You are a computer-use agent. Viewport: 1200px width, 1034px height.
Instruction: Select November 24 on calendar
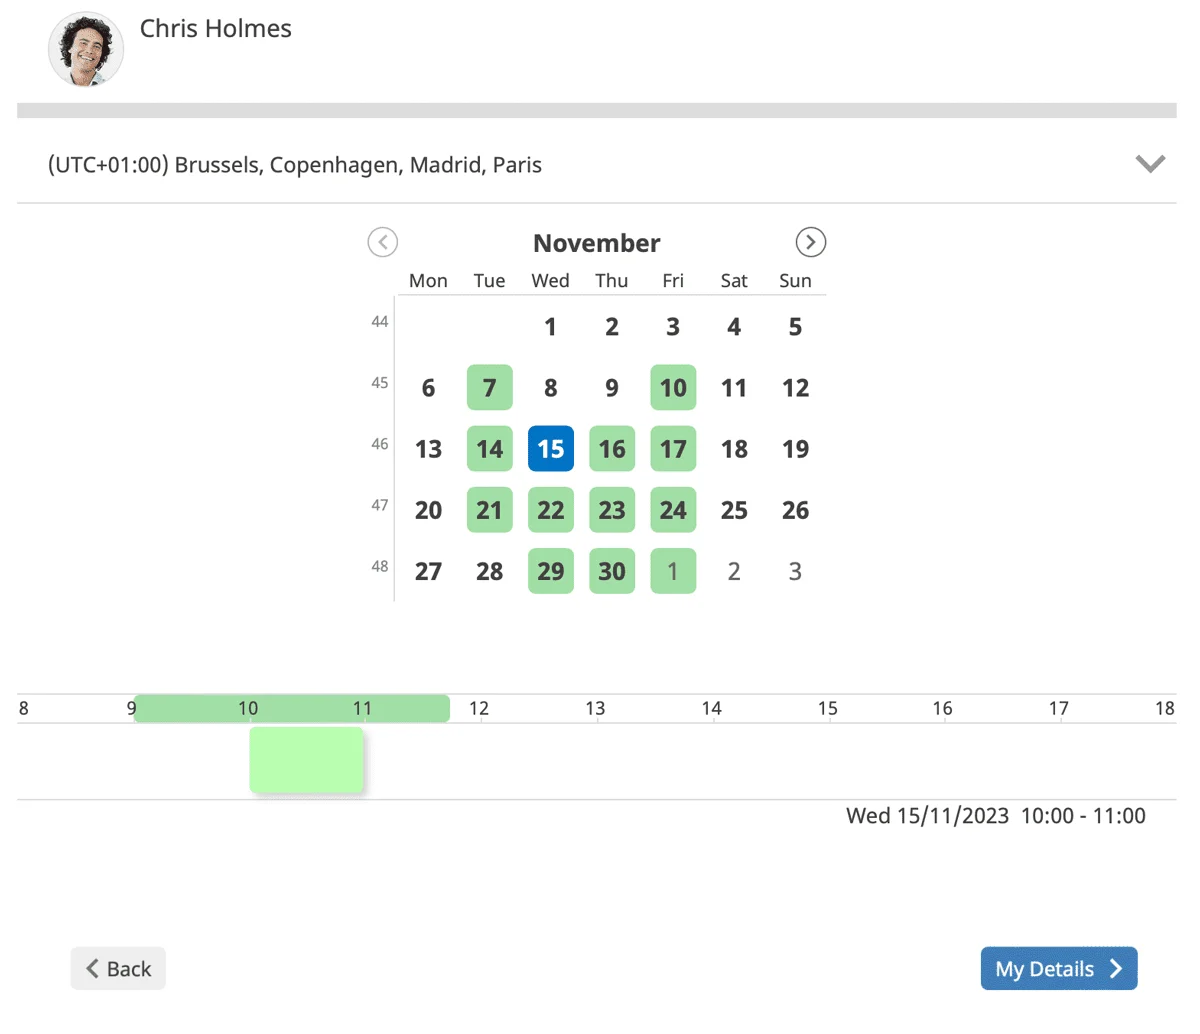pyautogui.click(x=673, y=510)
